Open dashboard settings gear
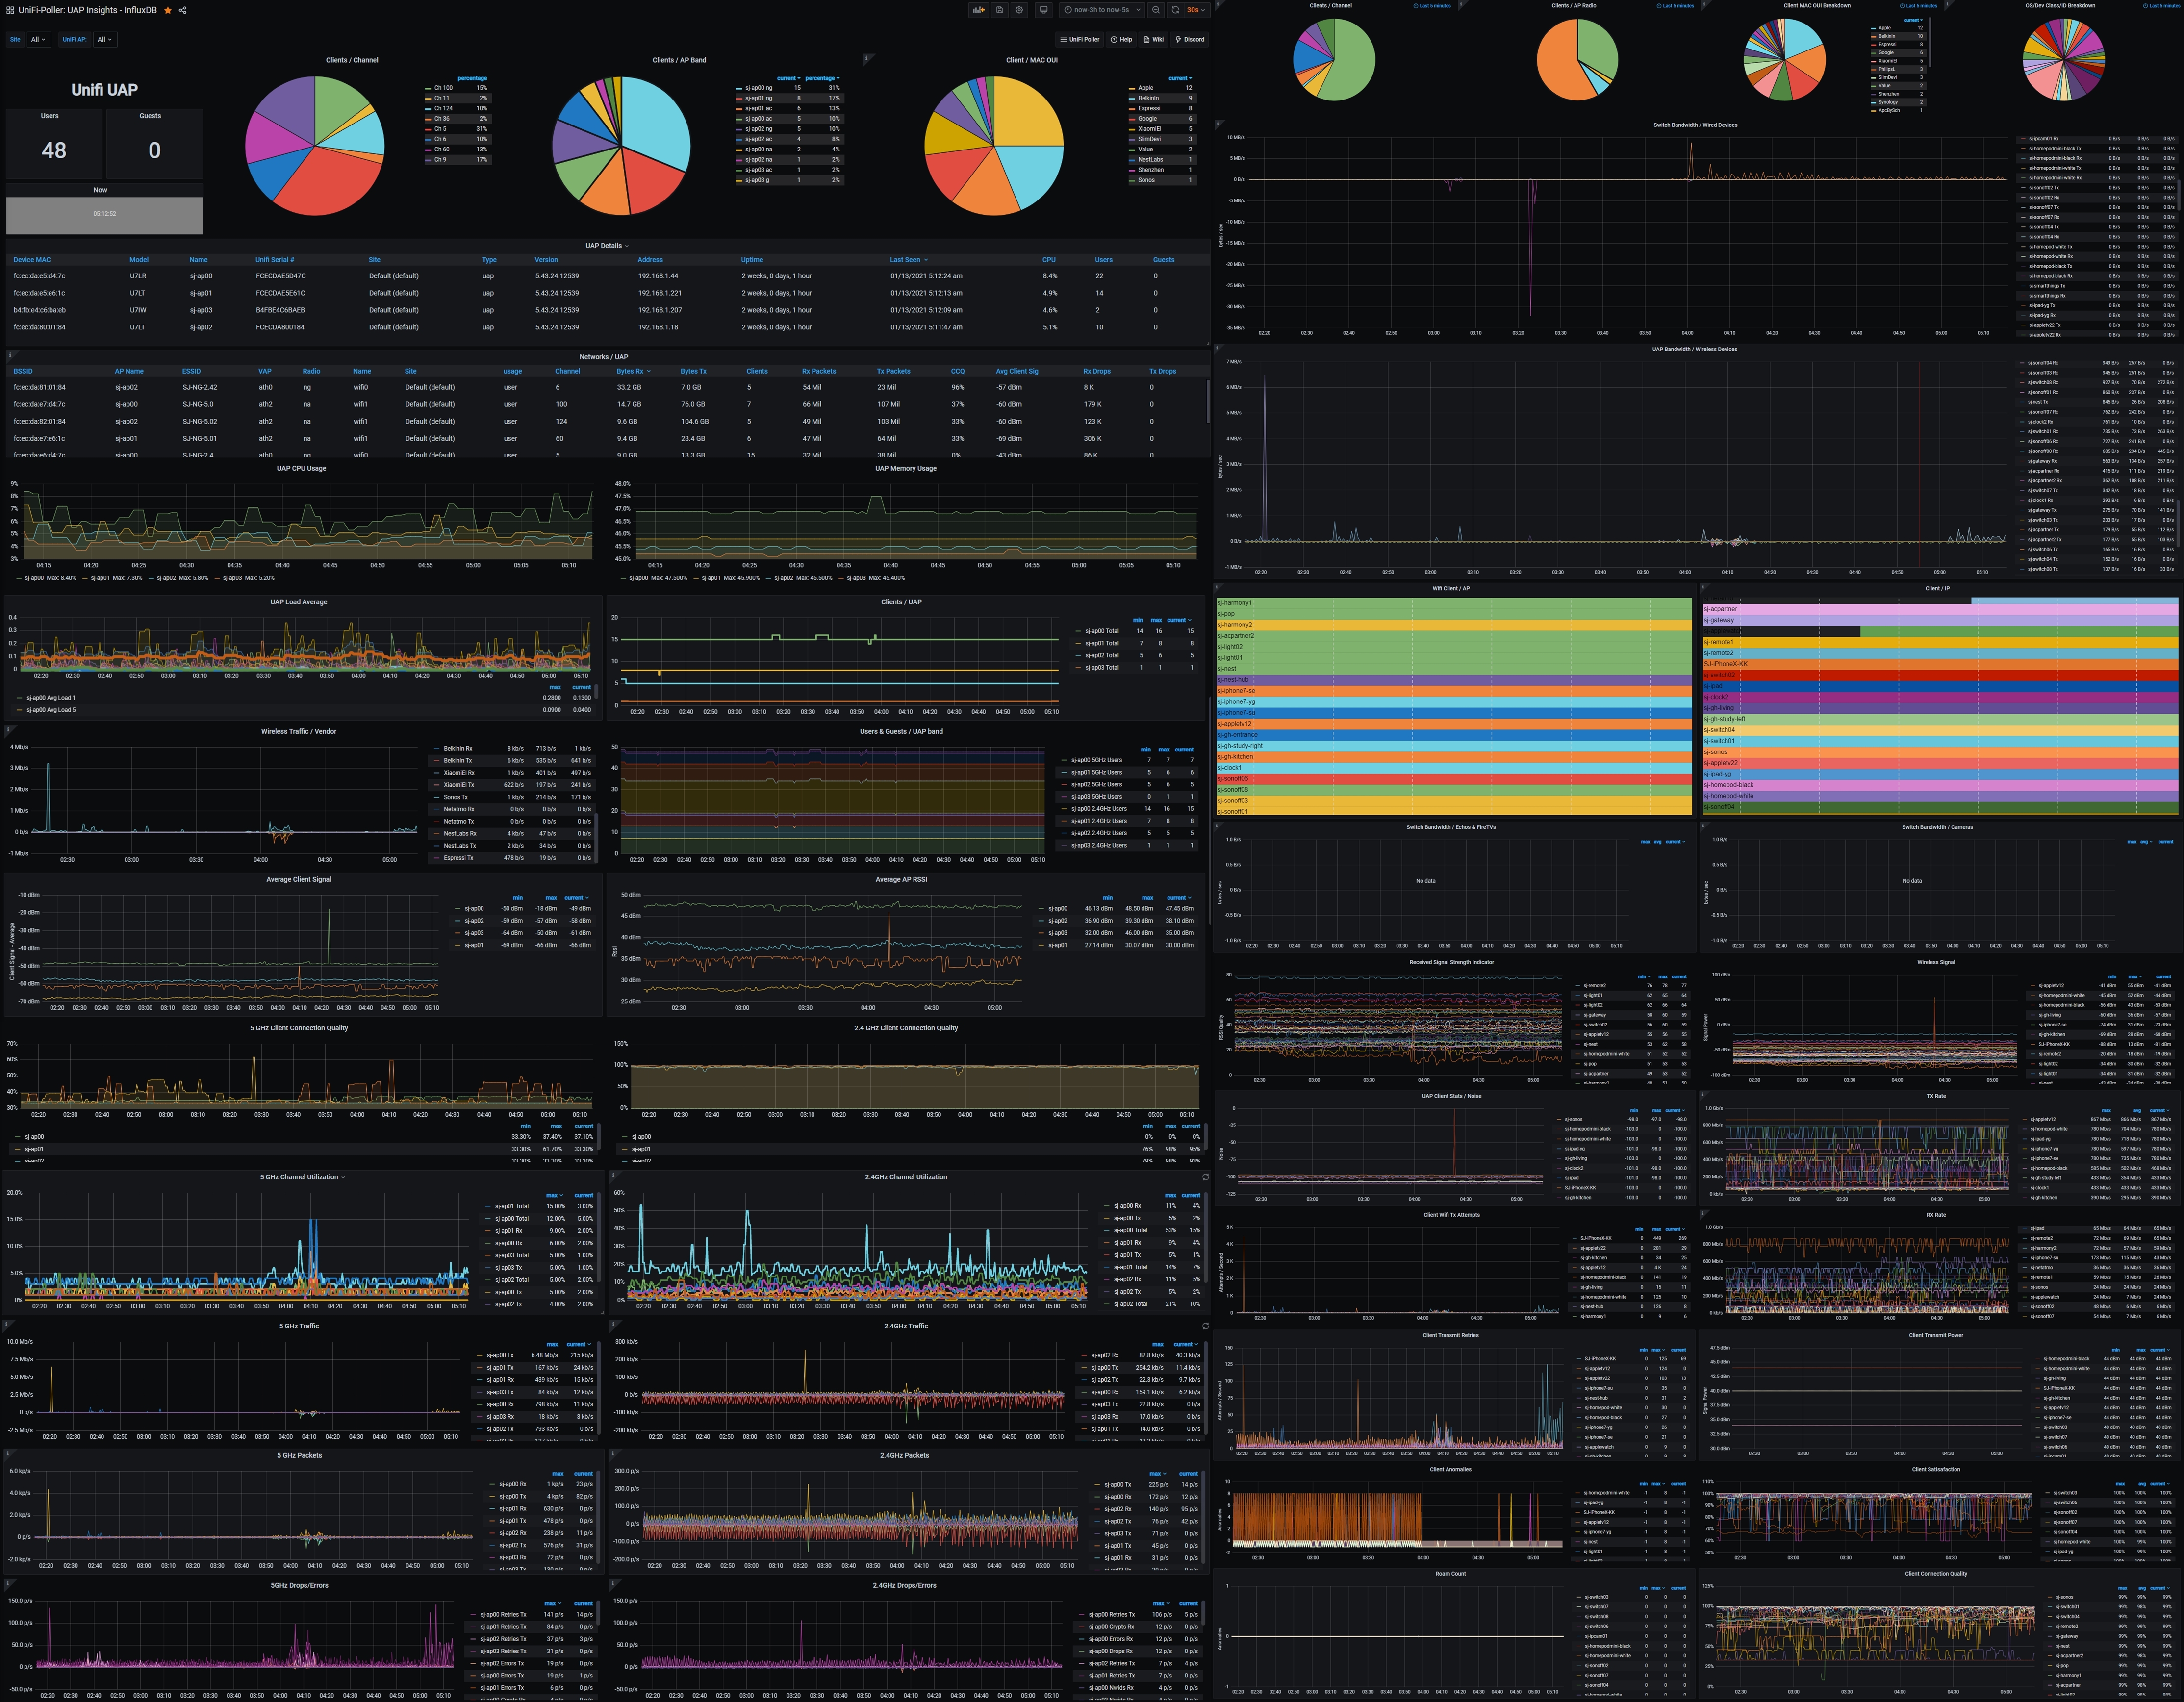The image size is (2184, 1702). click(1019, 10)
